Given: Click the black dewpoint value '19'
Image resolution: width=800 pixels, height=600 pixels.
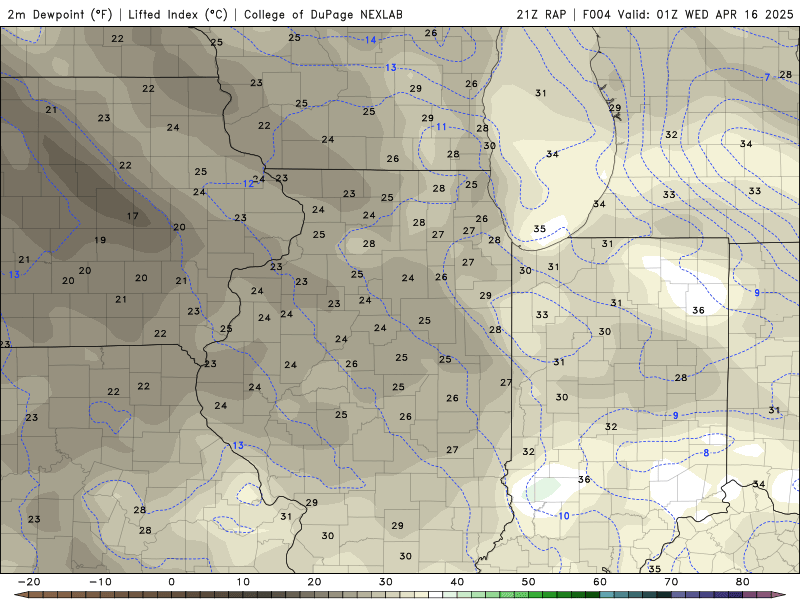Looking at the screenshot, I should pos(100,240).
